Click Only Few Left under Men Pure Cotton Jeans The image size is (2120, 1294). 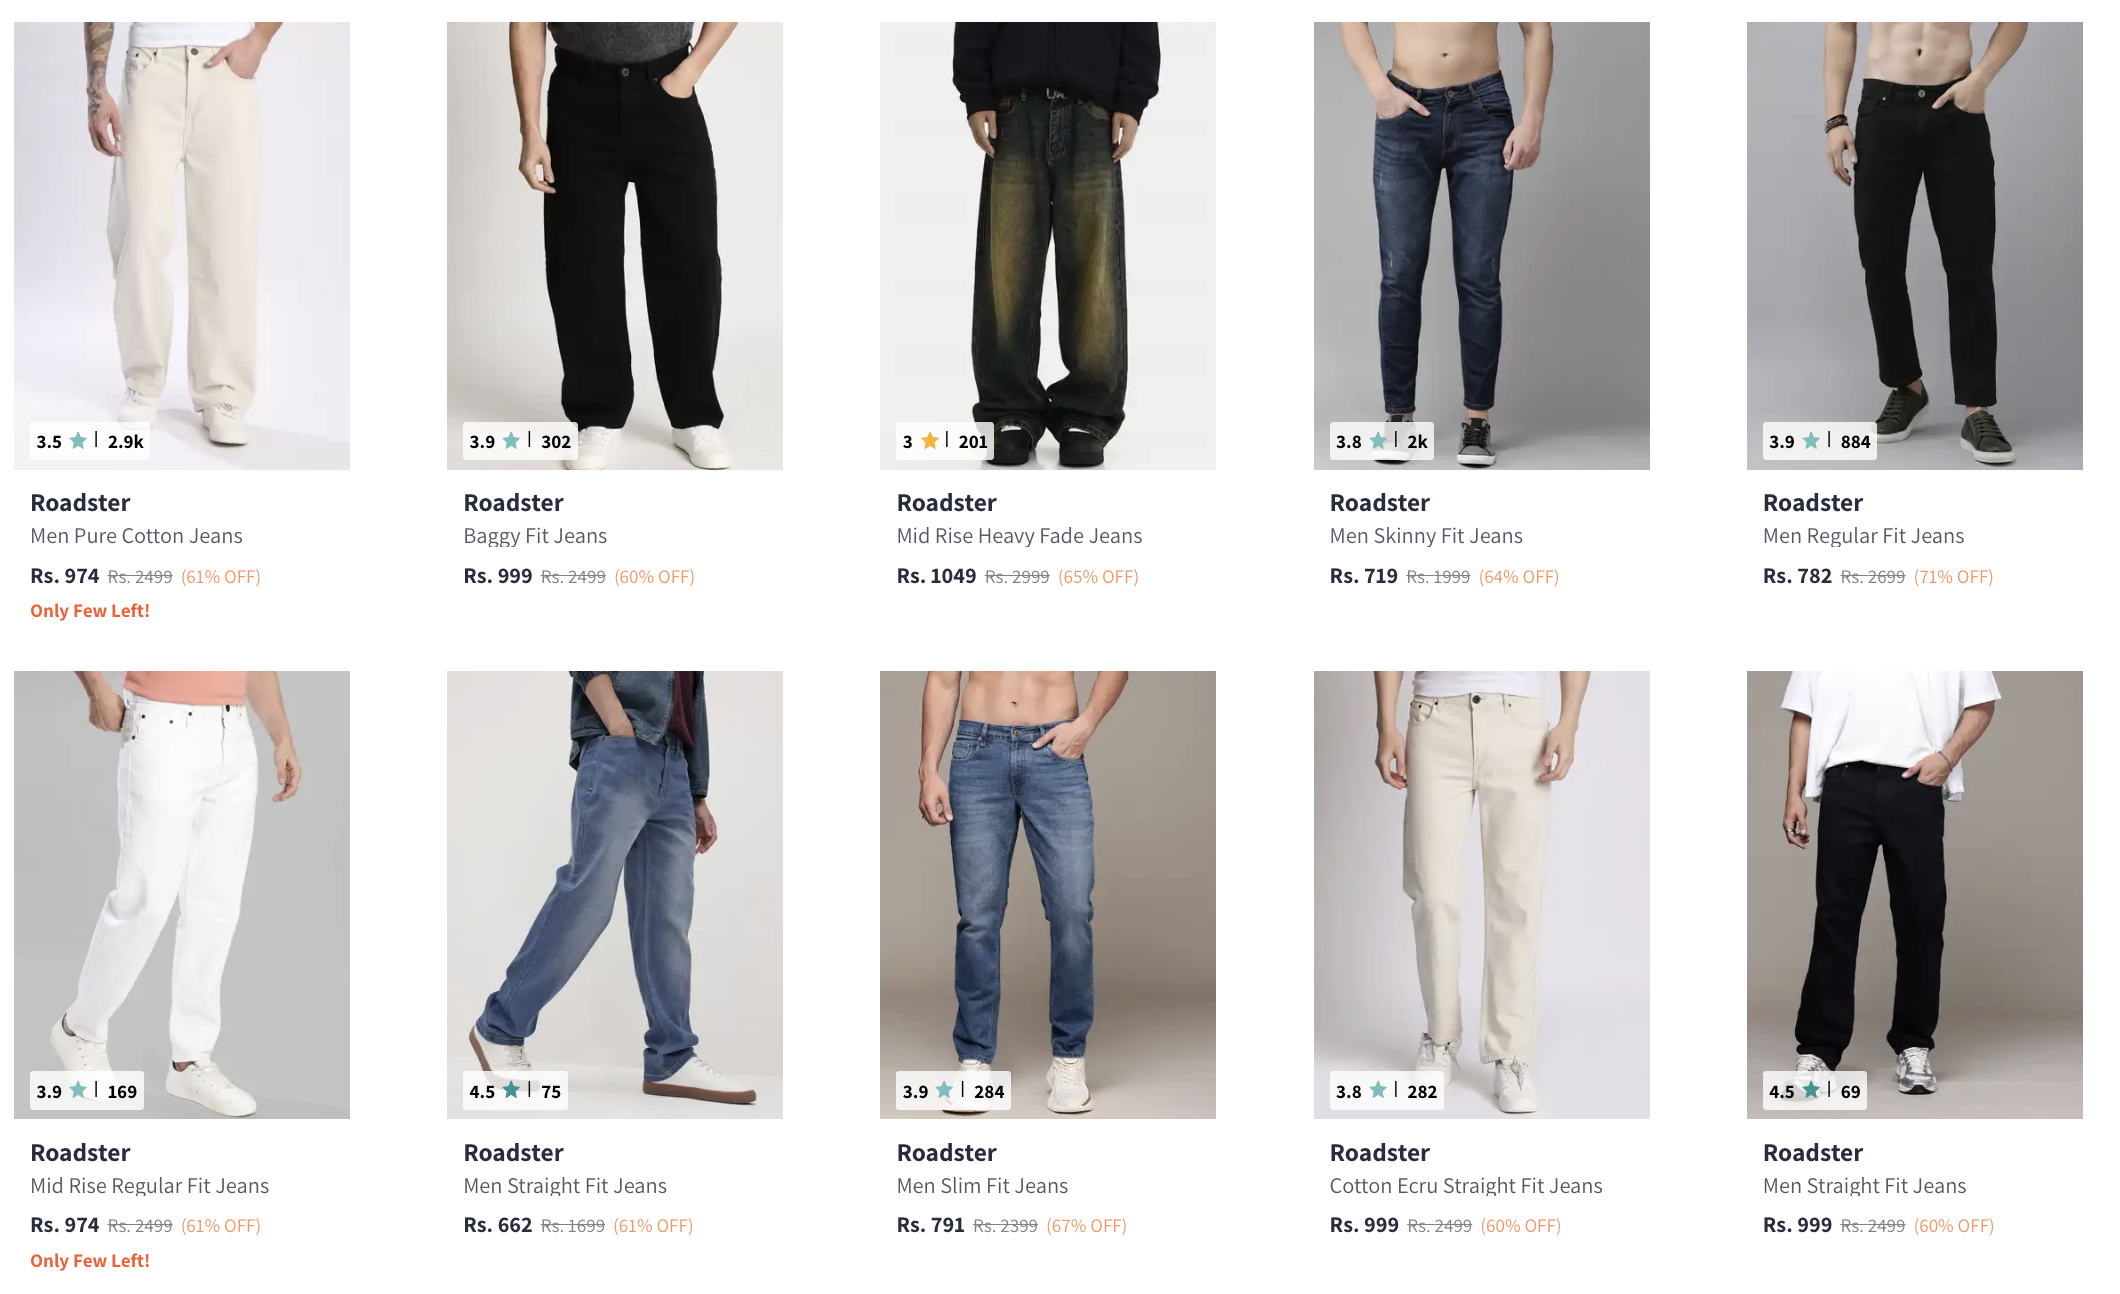point(90,611)
